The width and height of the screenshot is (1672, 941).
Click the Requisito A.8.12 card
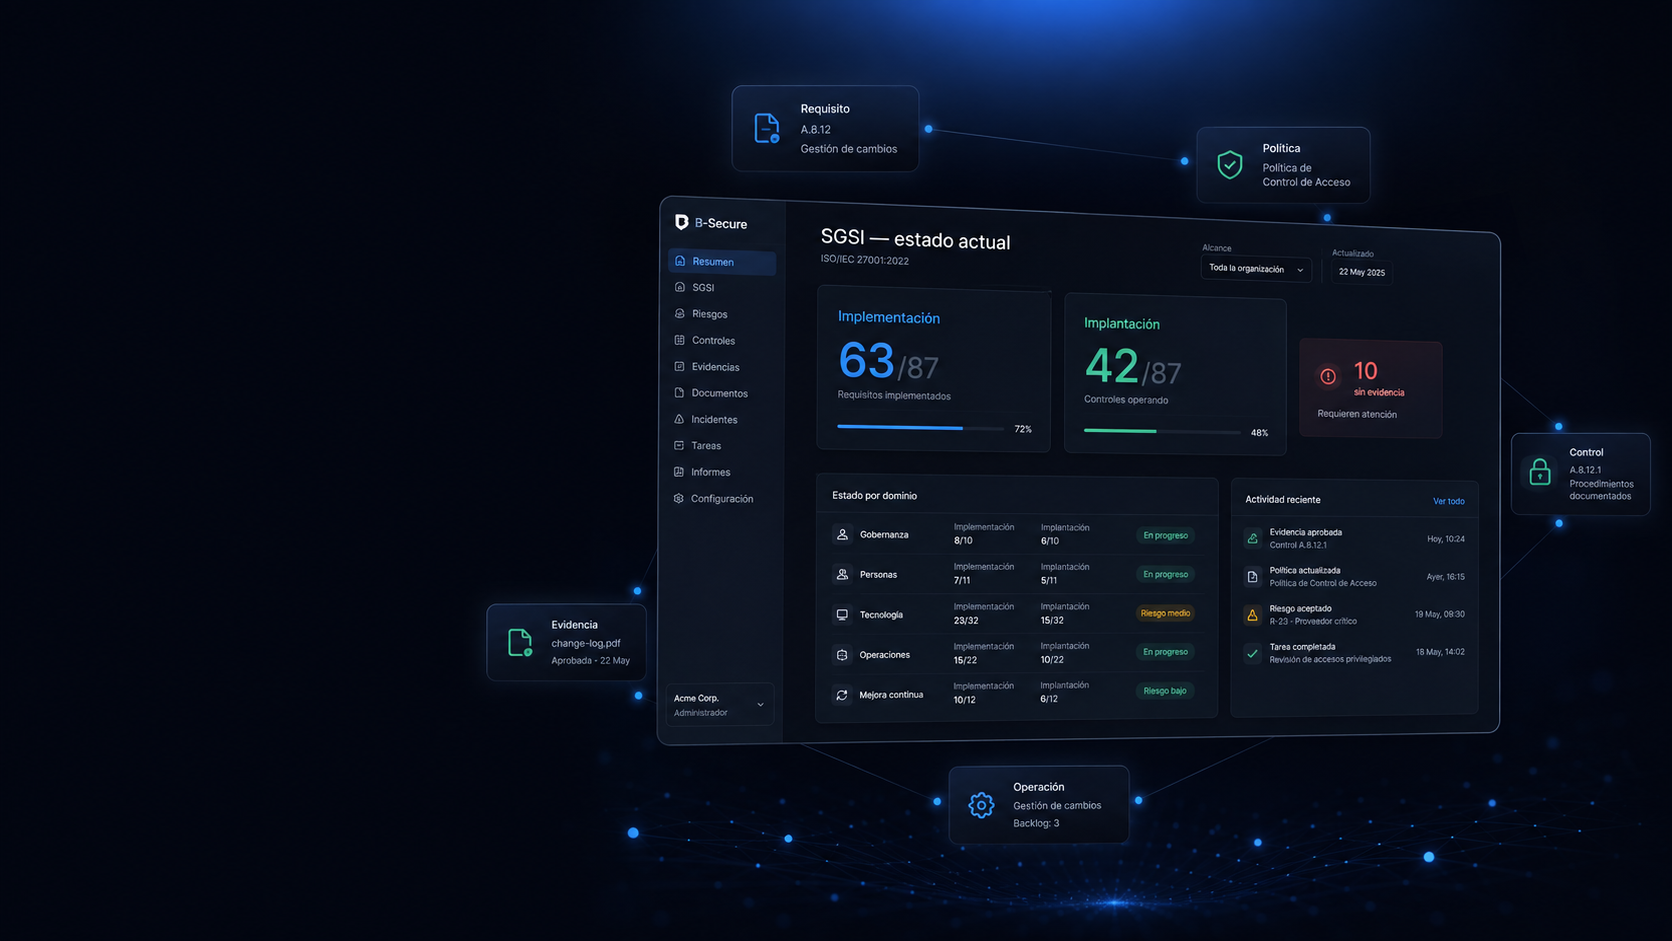[x=825, y=128]
